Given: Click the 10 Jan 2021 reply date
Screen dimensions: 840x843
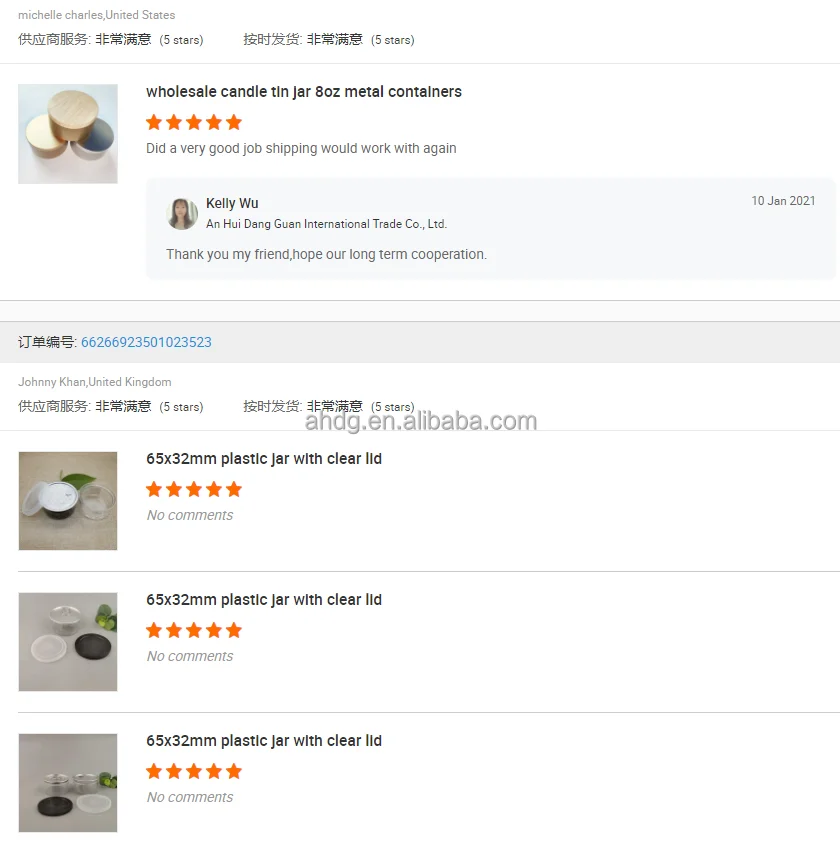Looking at the screenshot, I should click(x=783, y=201).
